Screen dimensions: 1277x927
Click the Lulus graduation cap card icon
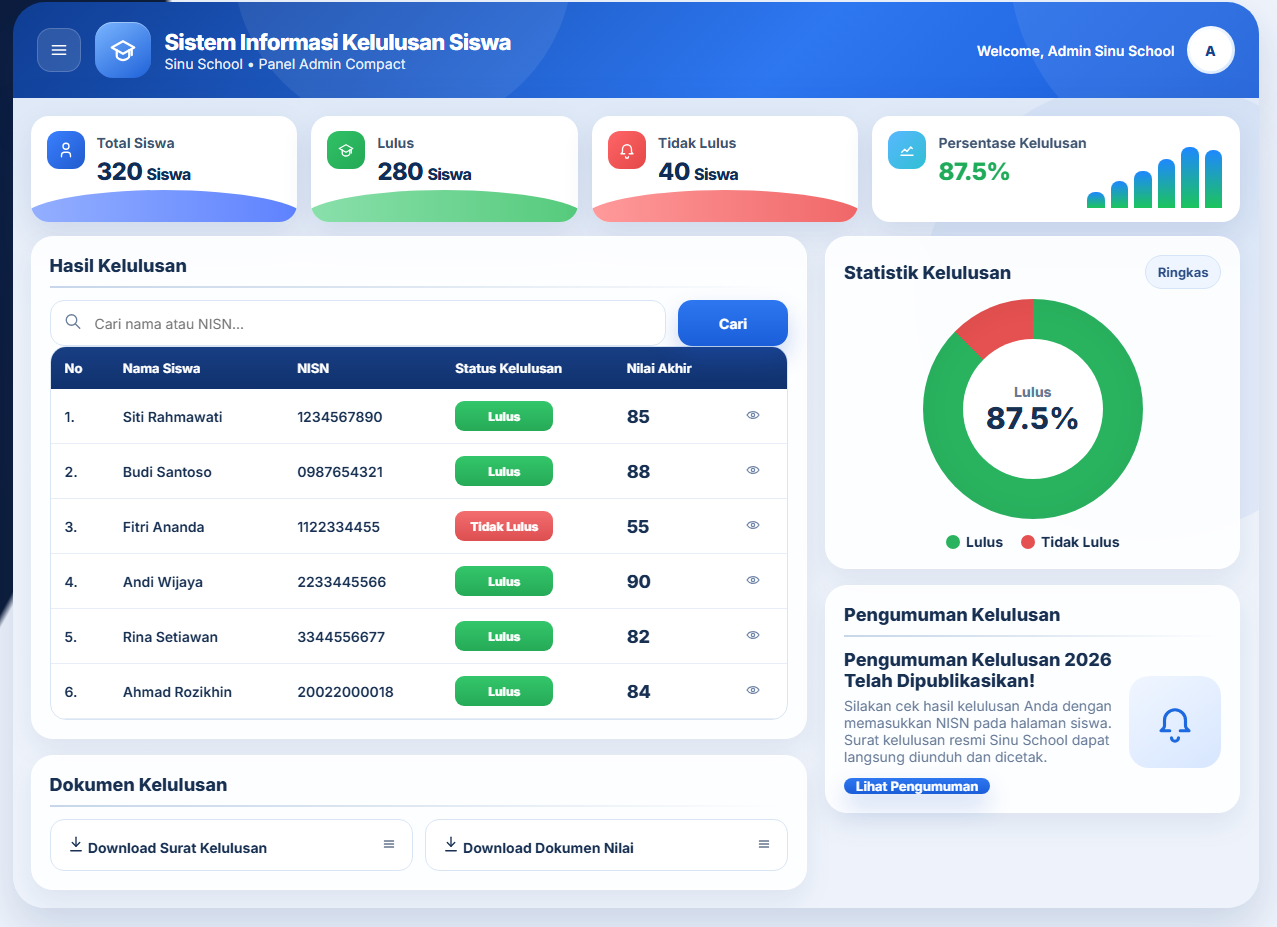pyautogui.click(x=346, y=150)
